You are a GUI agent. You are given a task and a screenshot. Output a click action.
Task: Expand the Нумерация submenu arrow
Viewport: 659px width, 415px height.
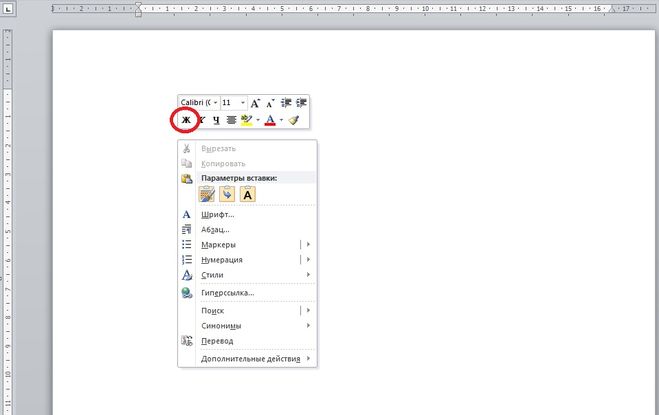click(308, 259)
